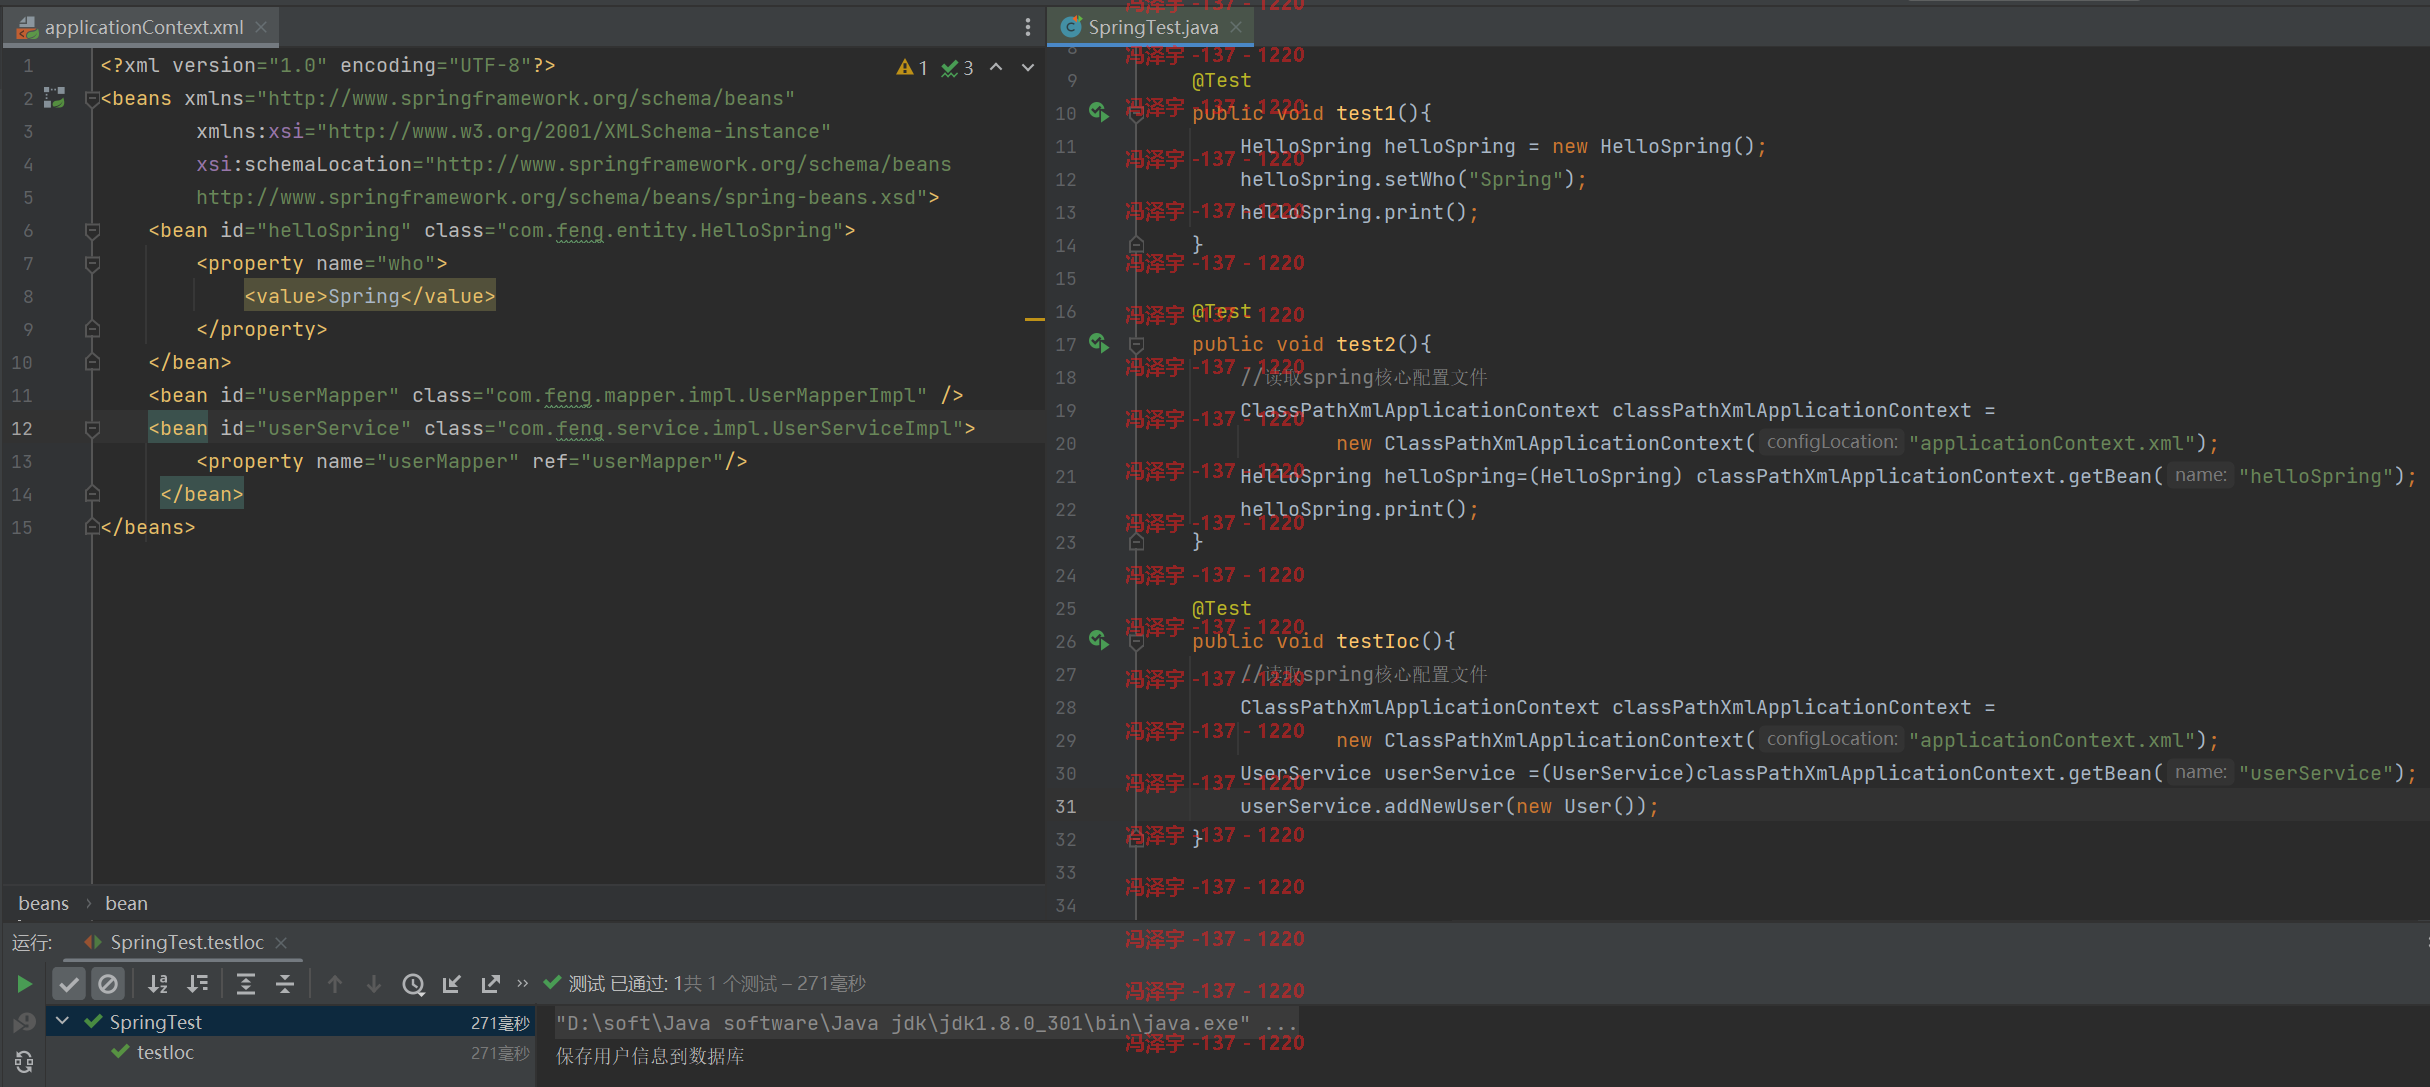Viewport: 2430px width, 1087px height.
Task: Show more run toolbar actions chevron
Action: pos(522,984)
